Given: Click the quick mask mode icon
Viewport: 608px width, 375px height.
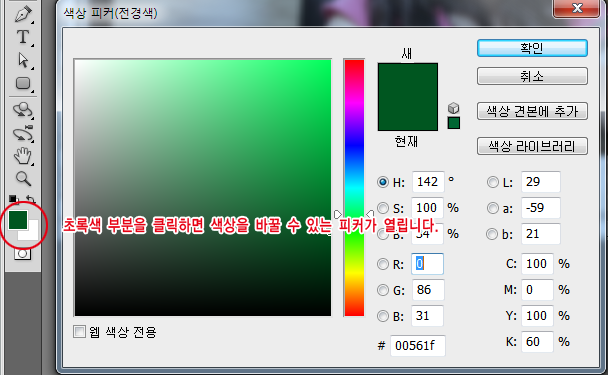Looking at the screenshot, I should pyautogui.click(x=22, y=254).
